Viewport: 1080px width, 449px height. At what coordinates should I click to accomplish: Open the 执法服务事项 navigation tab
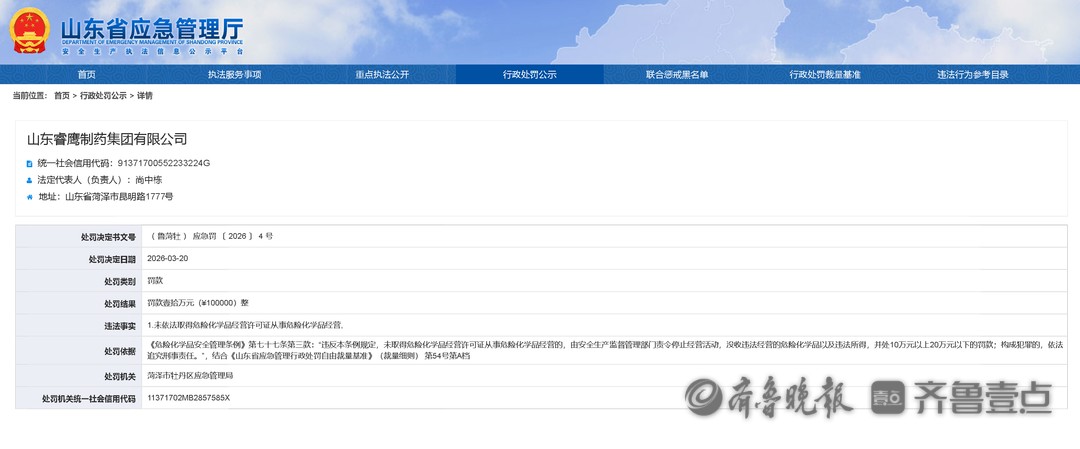point(234,75)
